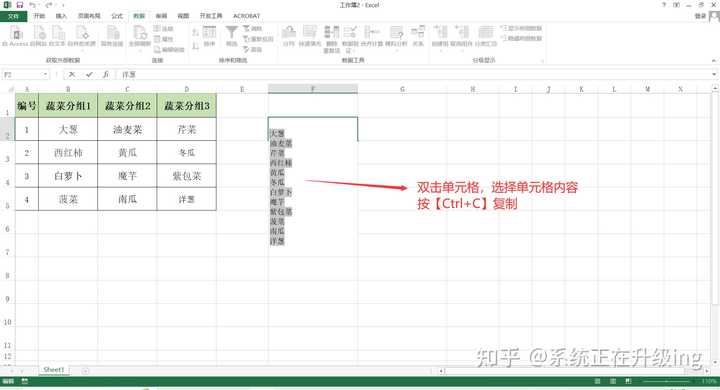Import data From Access
This screenshot has height=390, width=720.
[16, 36]
